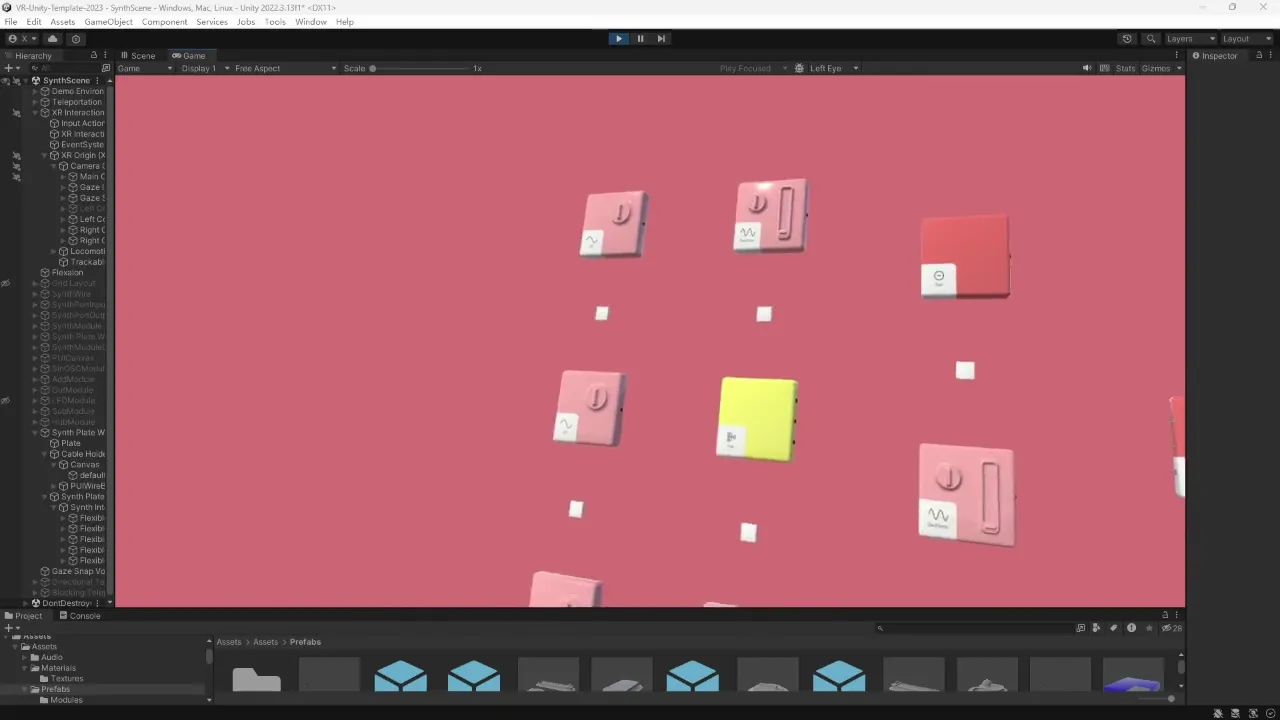Open the Free Aspect dropdown
Image resolution: width=1280 pixels, height=720 pixels.
pyautogui.click(x=285, y=68)
